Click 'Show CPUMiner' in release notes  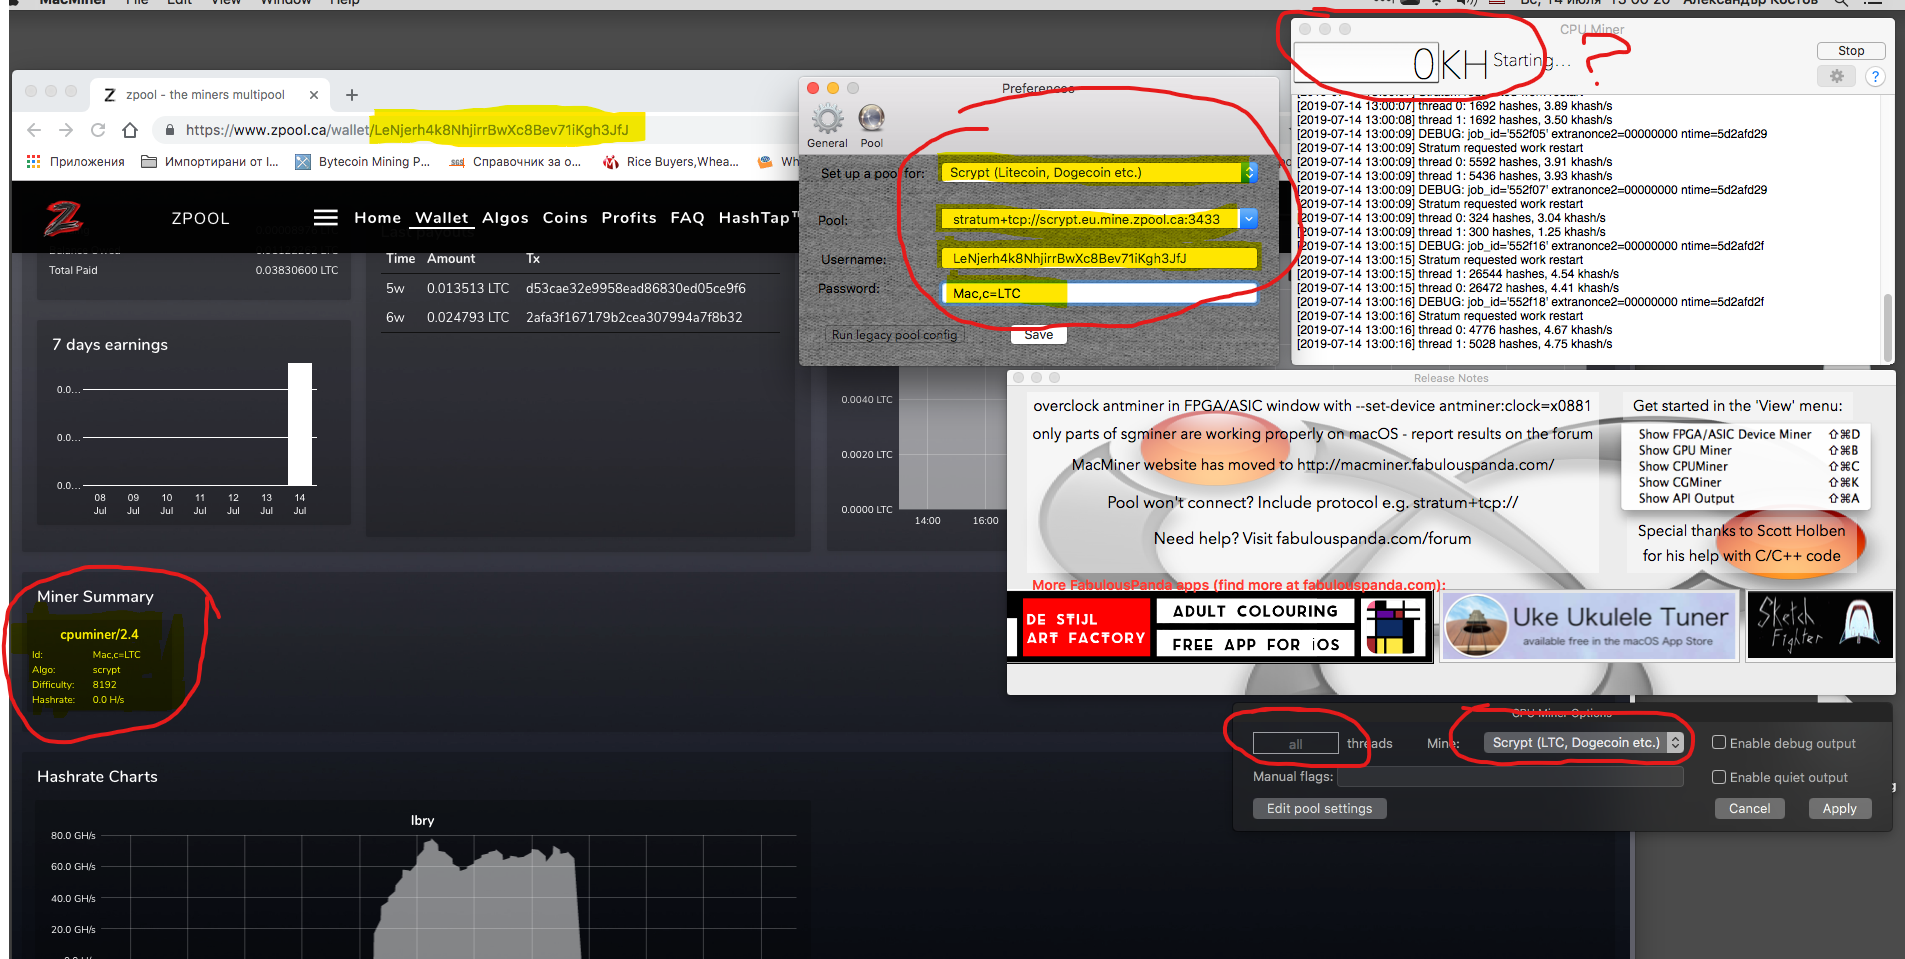1683,466
